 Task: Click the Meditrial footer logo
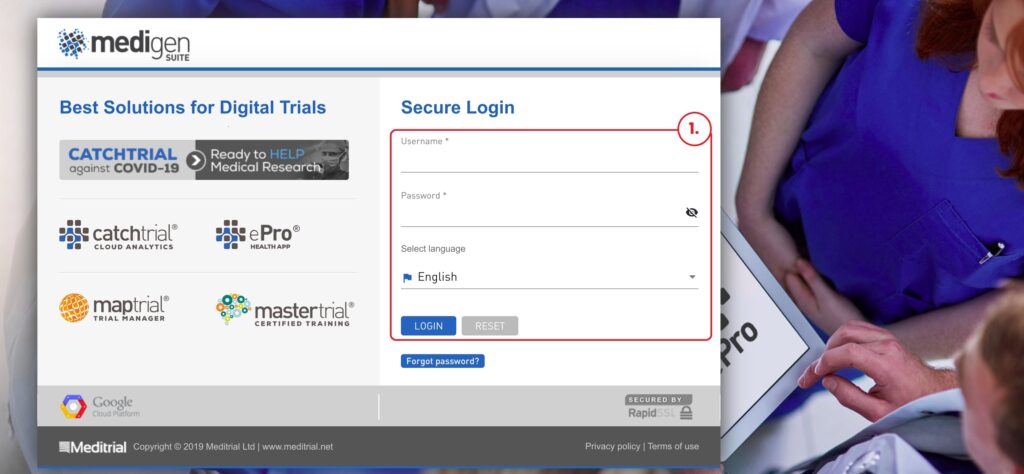point(93,447)
